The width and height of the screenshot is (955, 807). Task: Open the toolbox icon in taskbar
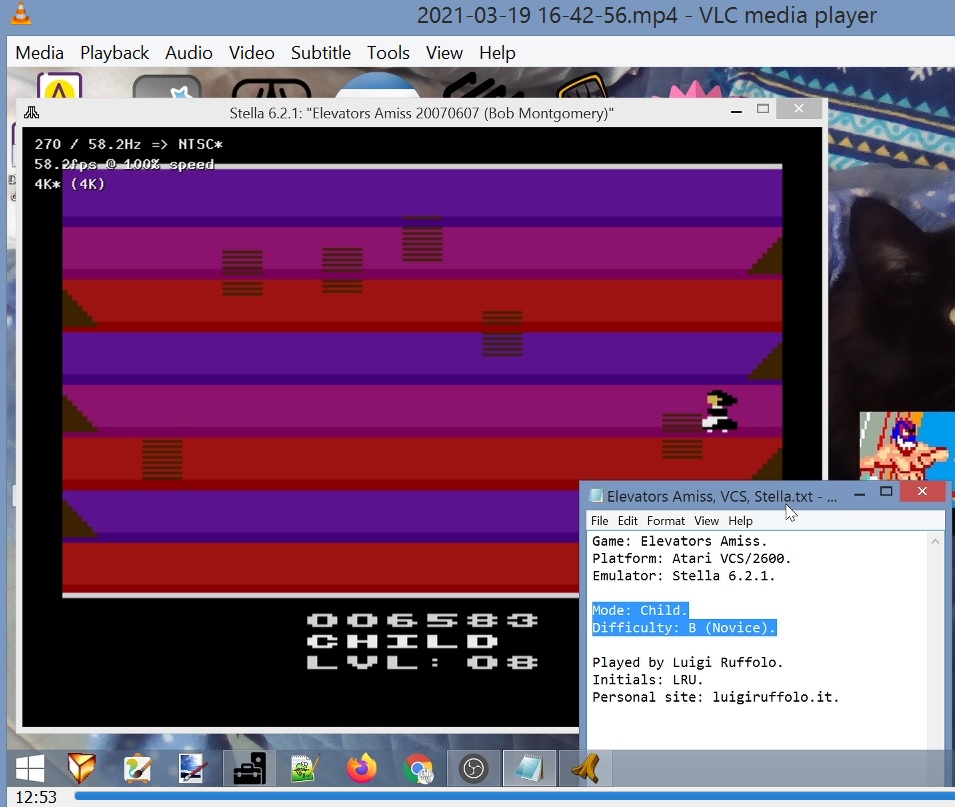coord(249,768)
